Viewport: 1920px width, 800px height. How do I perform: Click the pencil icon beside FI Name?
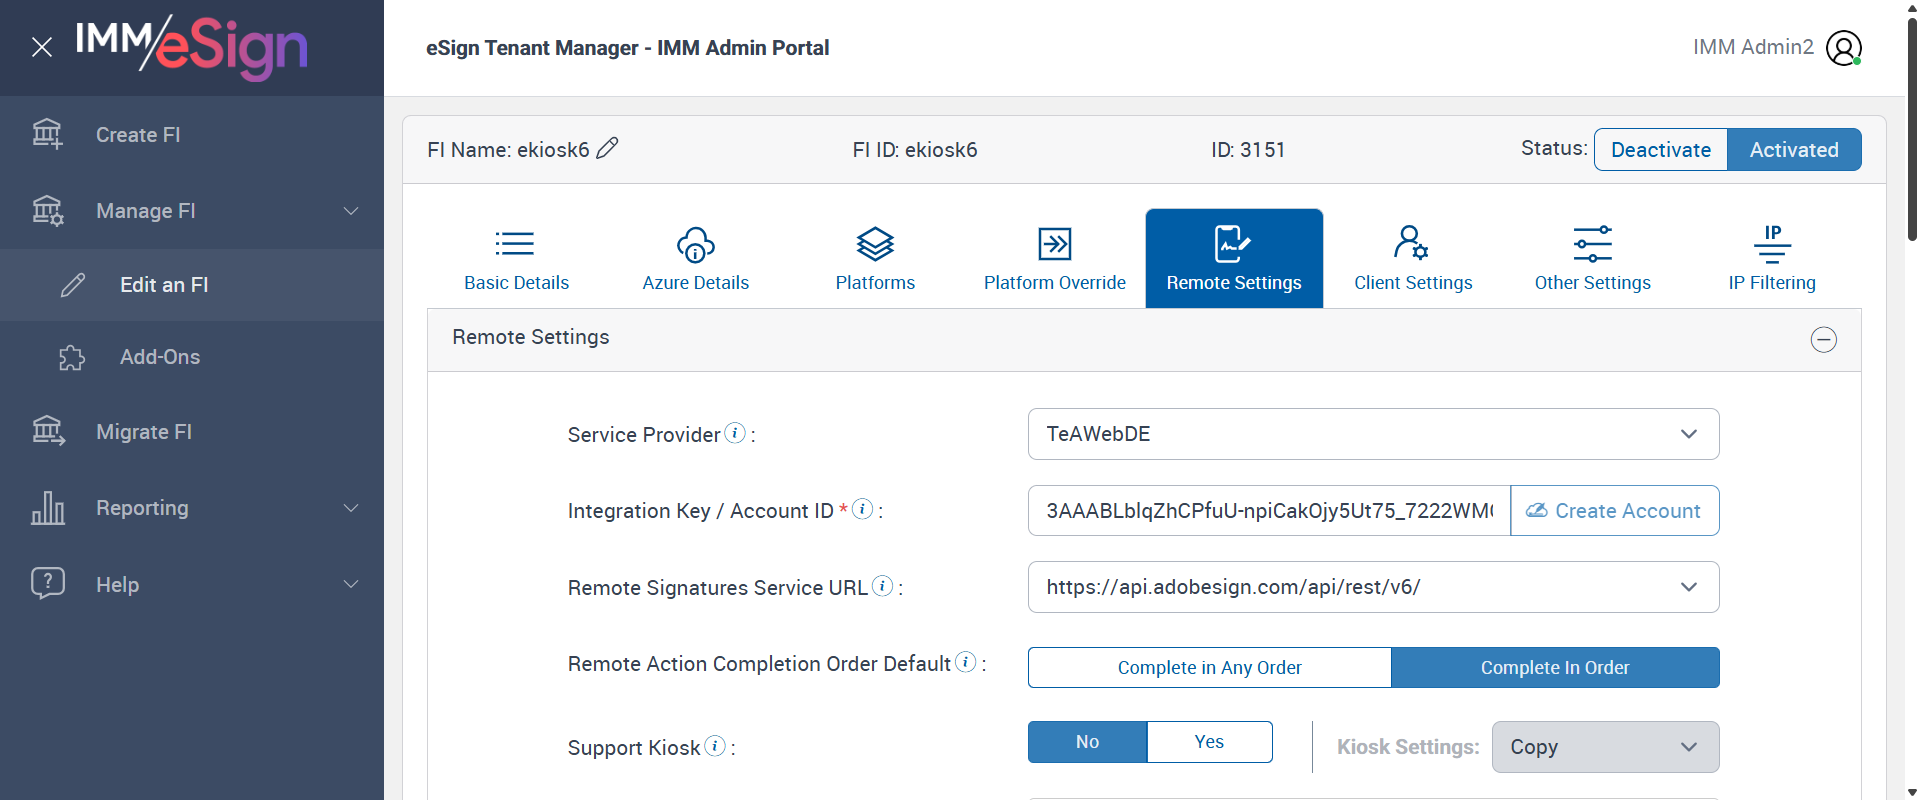tap(607, 149)
